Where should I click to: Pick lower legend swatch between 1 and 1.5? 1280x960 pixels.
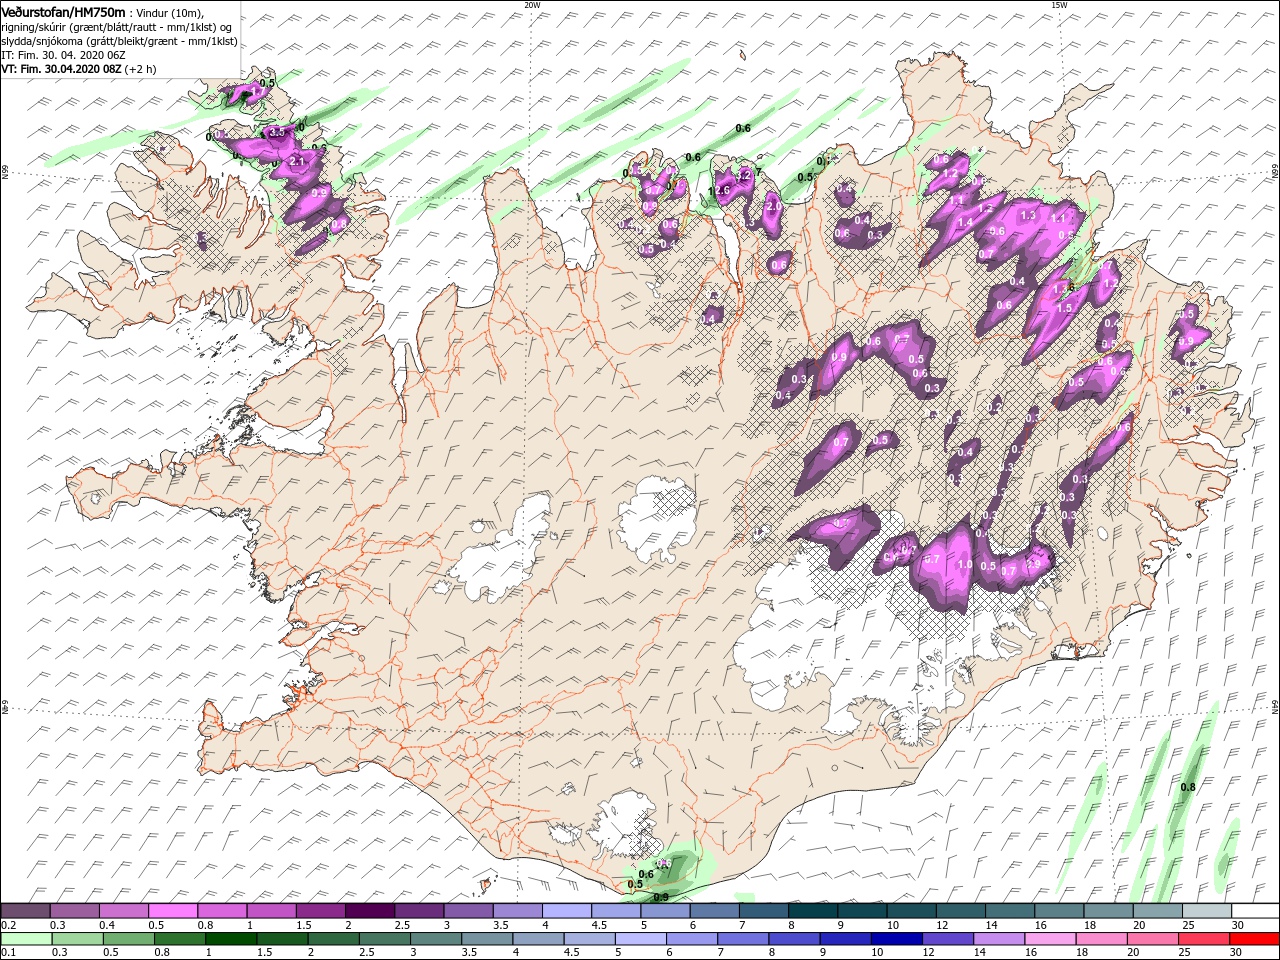[x=232, y=939]
